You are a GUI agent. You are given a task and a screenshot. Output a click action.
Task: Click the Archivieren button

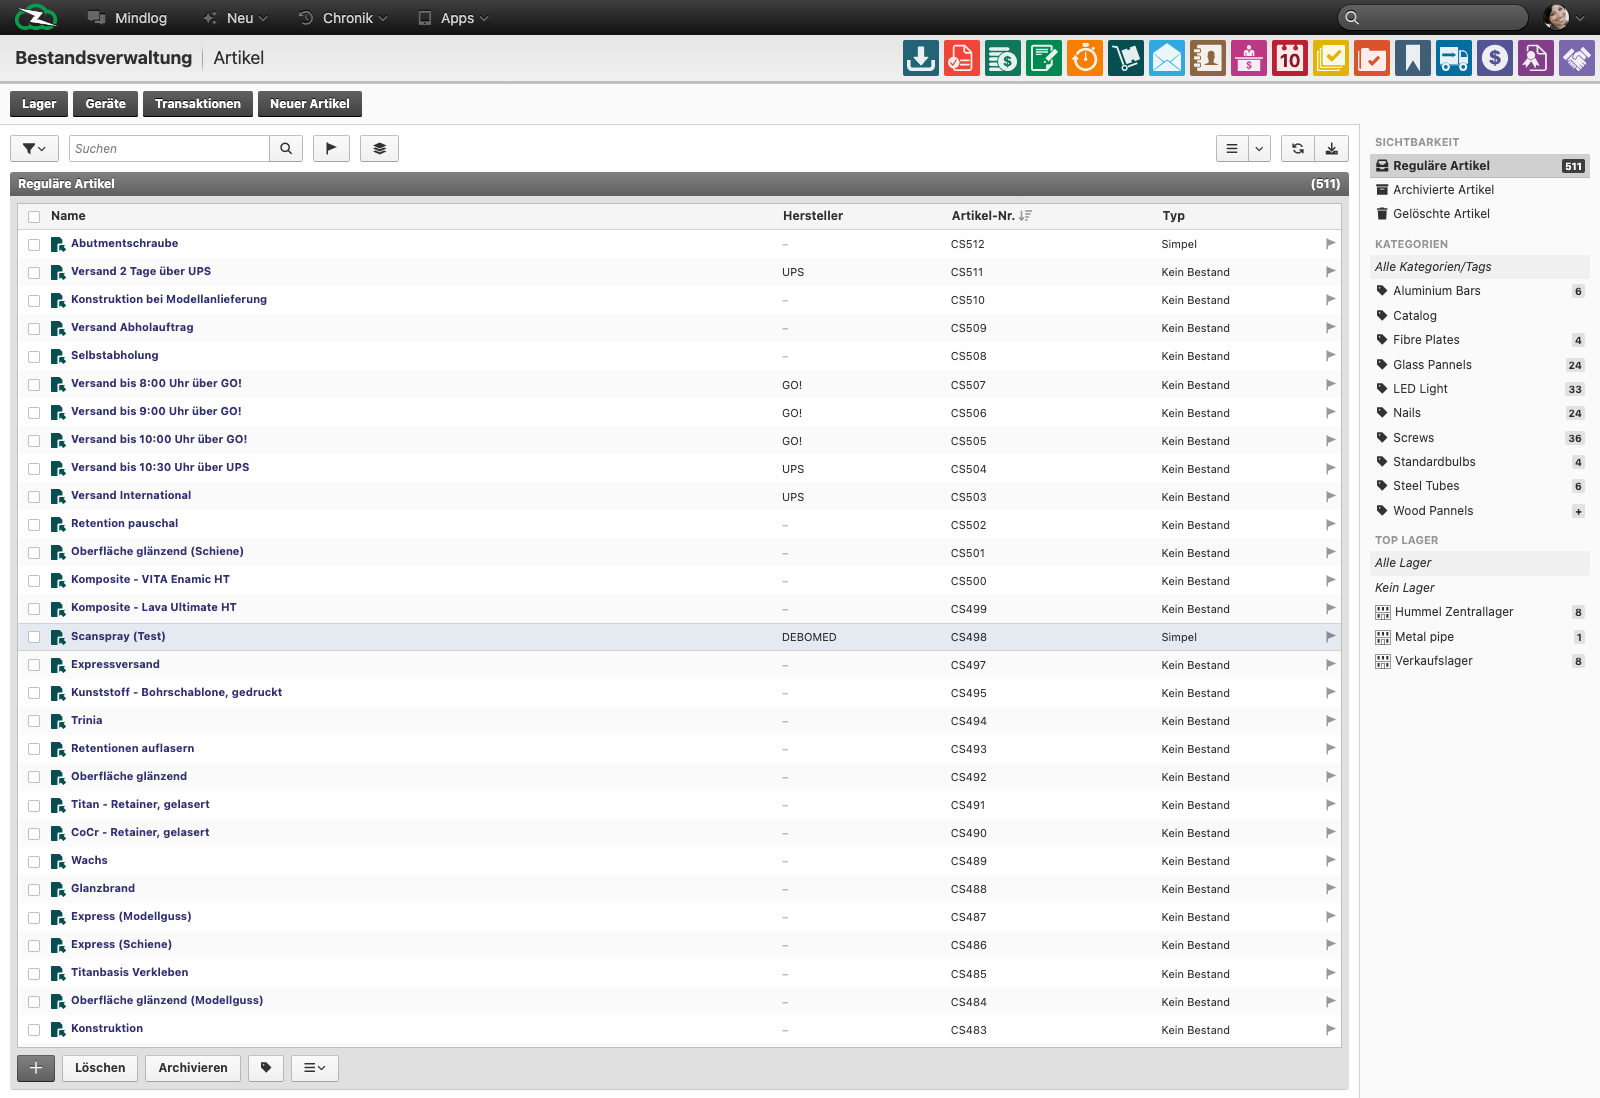click(193, 1068)
